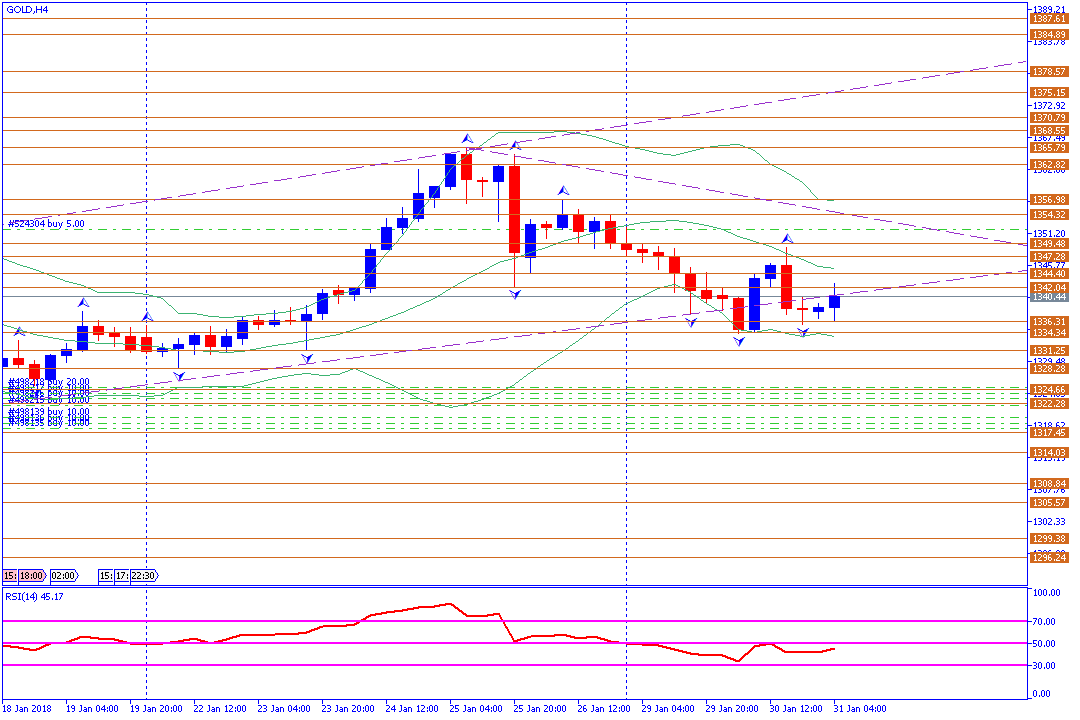Select the 1378.57 horizontal line price tag

(x=1049, y=72)
